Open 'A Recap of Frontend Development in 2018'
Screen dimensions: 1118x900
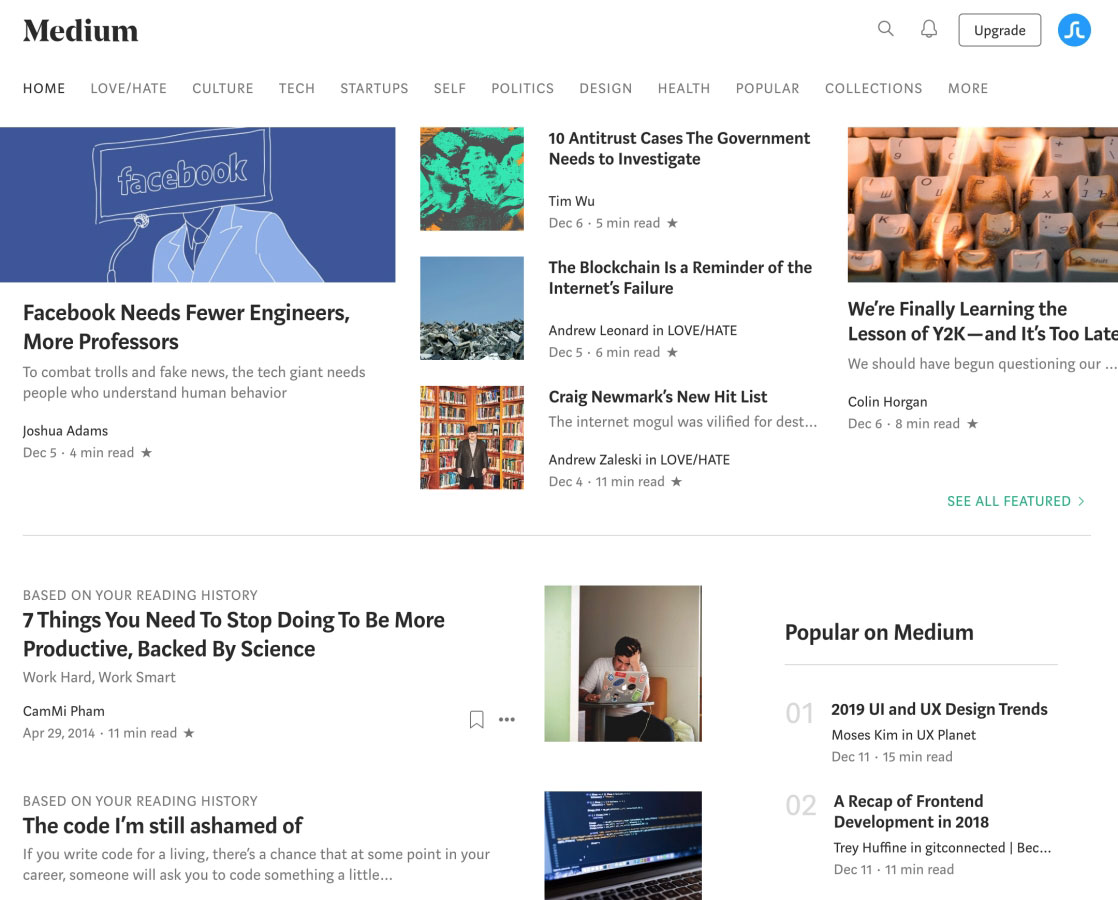[911, 812]
